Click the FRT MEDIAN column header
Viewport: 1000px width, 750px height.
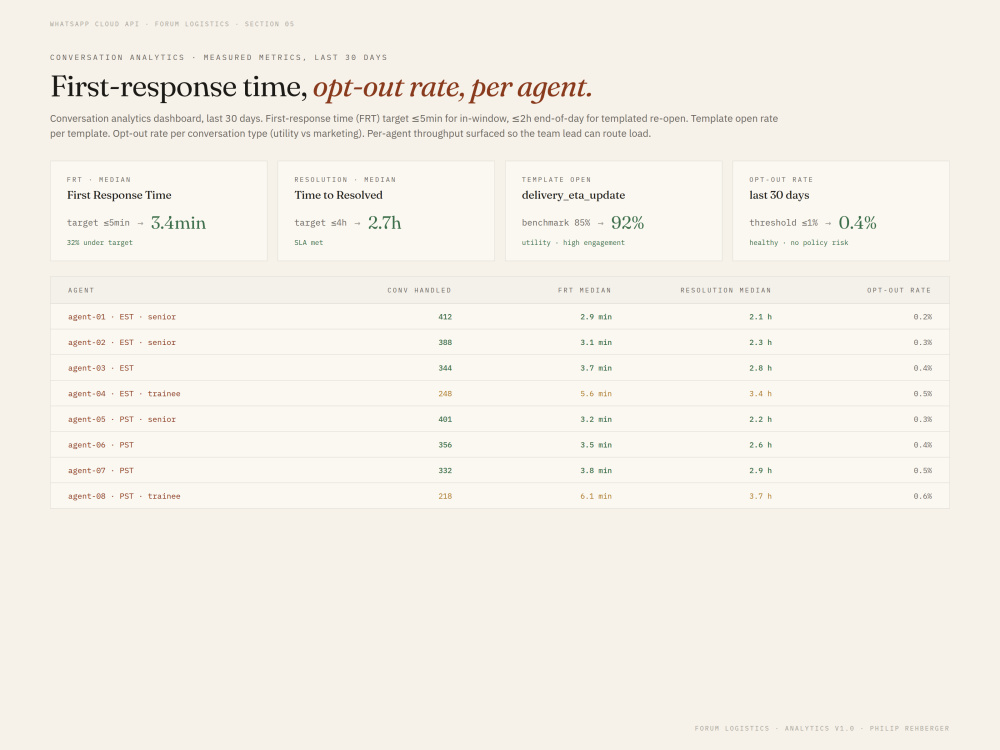584,290
